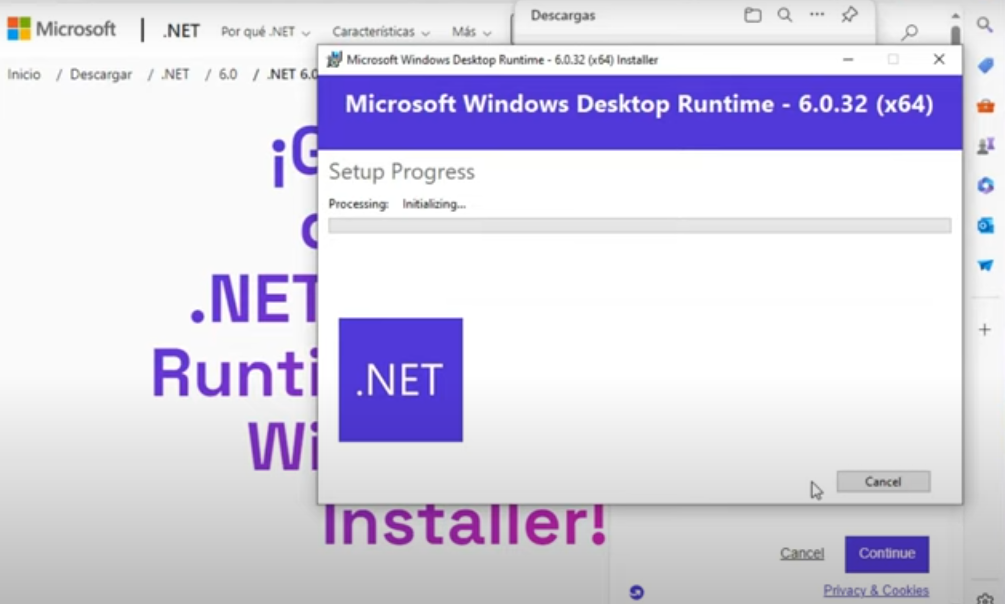The width and height of the screenshot is (1005, 604).
Task: Click the installer banner title text
Action: coord(639,104)
